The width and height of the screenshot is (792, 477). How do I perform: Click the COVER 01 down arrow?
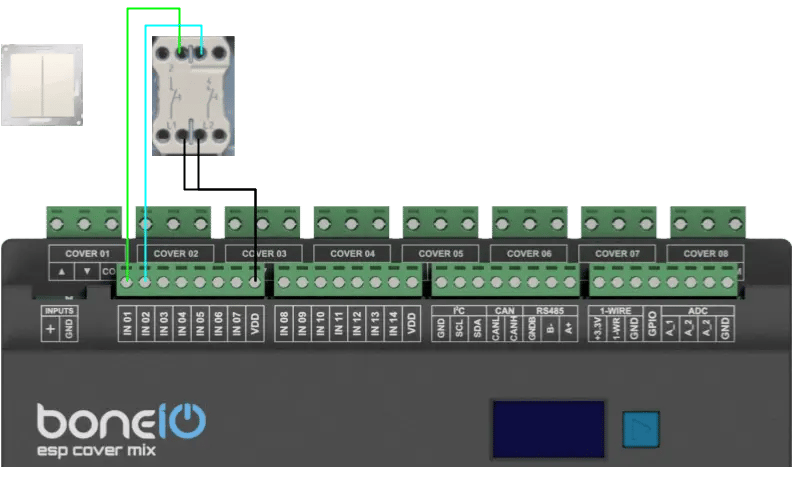[87, 272]
